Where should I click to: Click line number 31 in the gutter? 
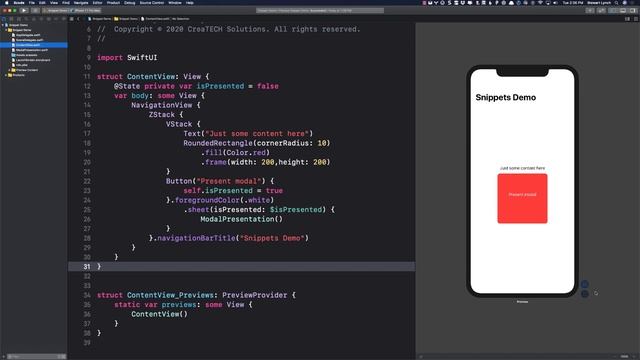click(x=87, y=267)
